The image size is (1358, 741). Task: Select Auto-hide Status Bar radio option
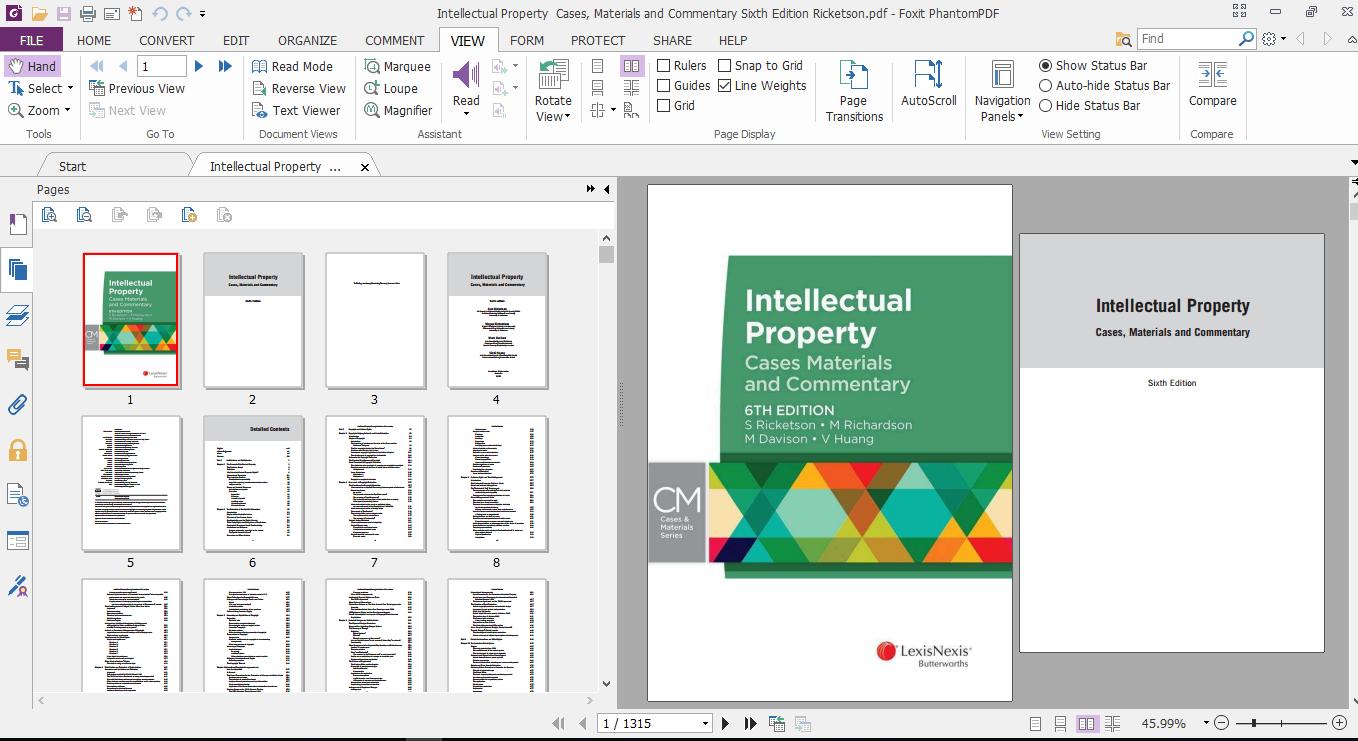[1045, 86]
